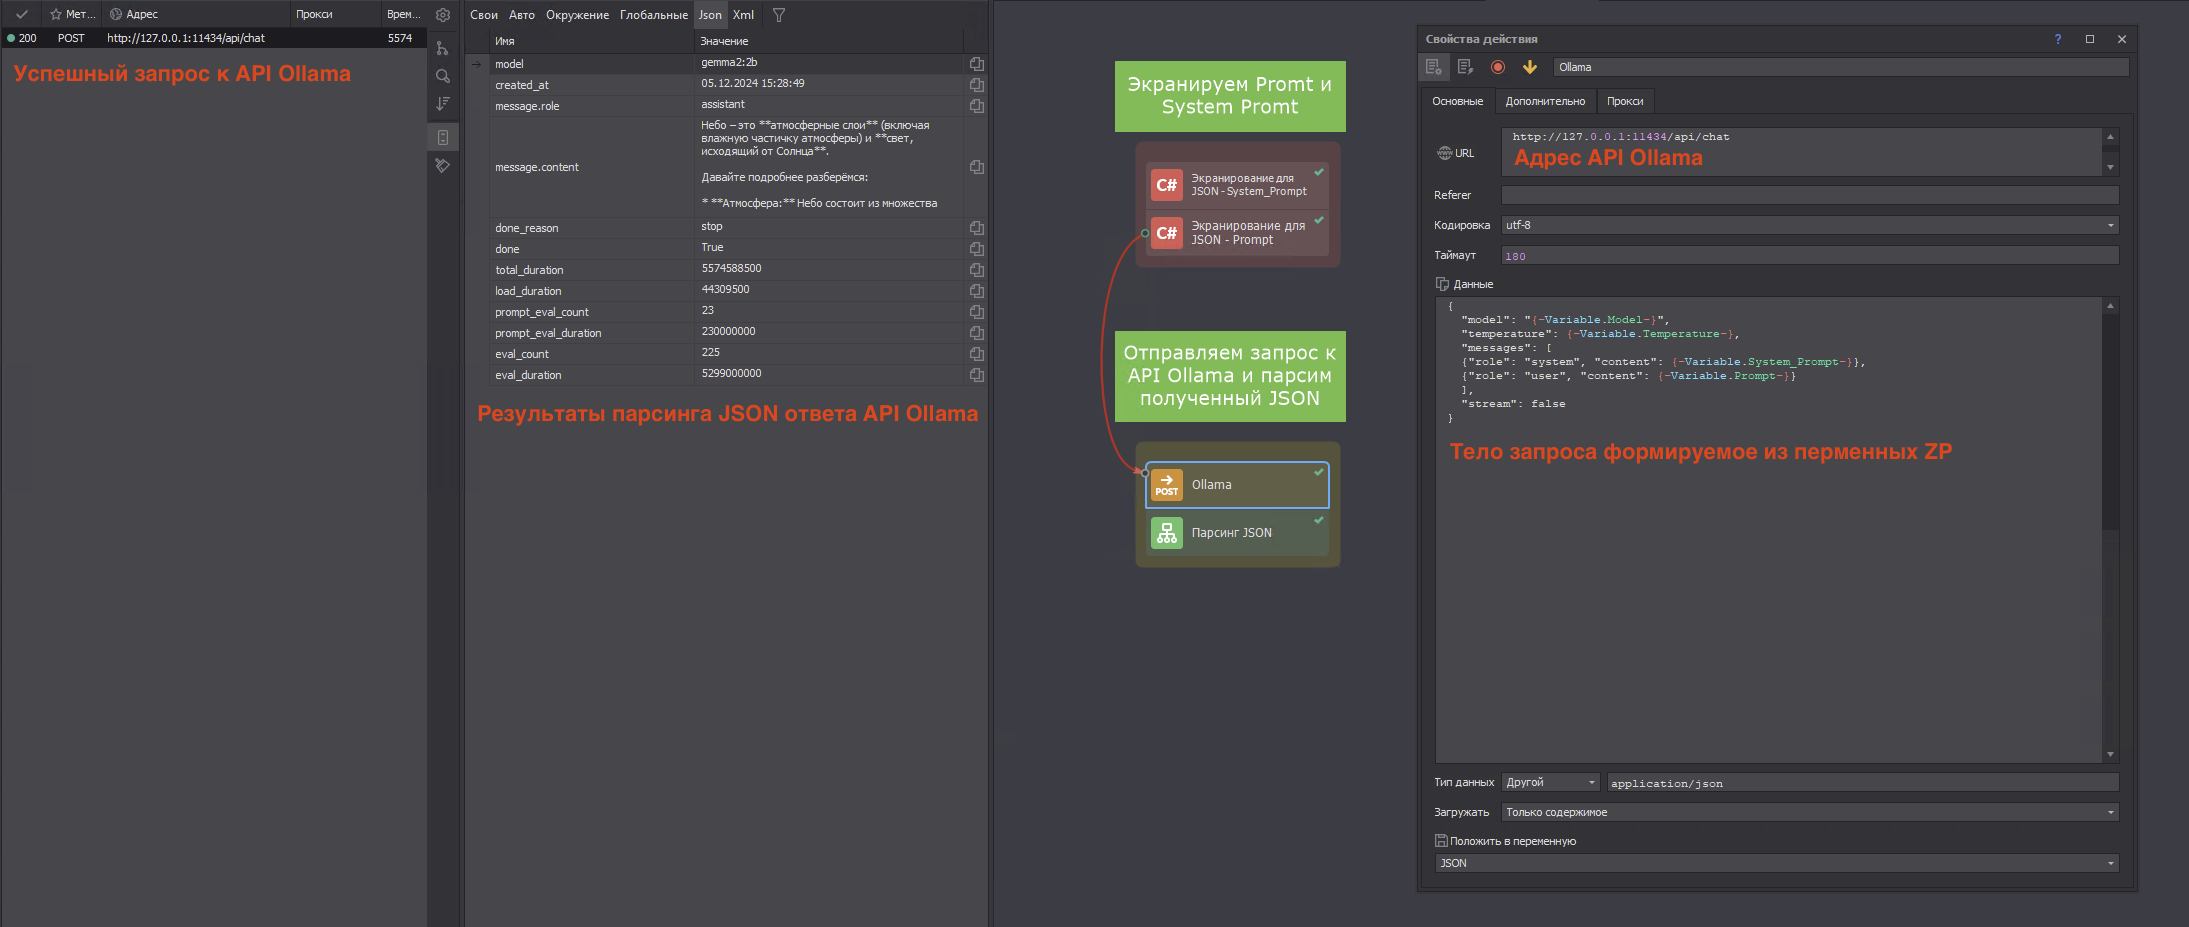Select the done row with True

coord(727,249)
